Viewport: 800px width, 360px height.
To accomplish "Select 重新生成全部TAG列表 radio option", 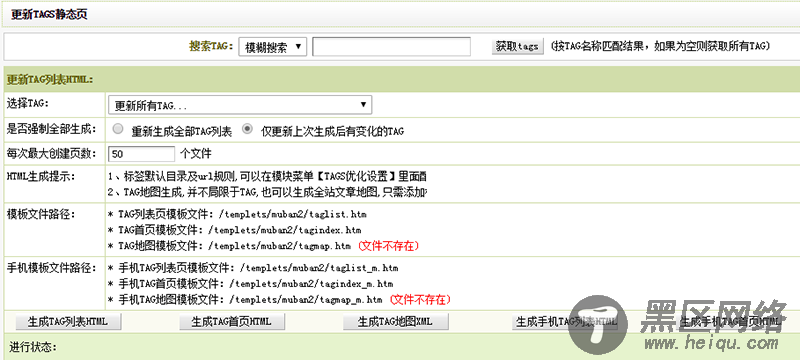I will click(118, 130).
